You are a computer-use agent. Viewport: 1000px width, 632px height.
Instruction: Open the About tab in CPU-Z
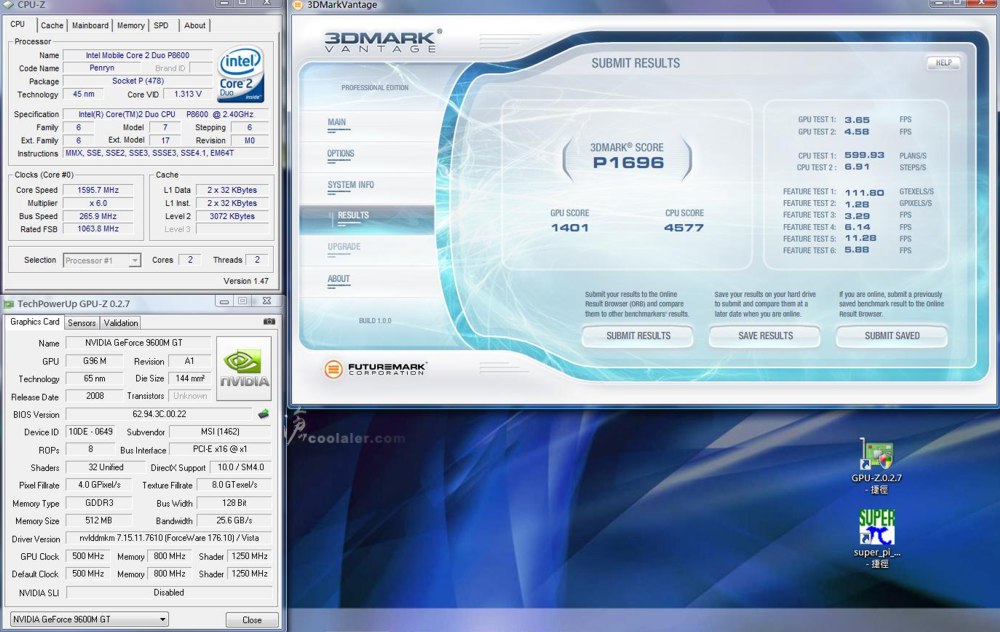[195, 26]
